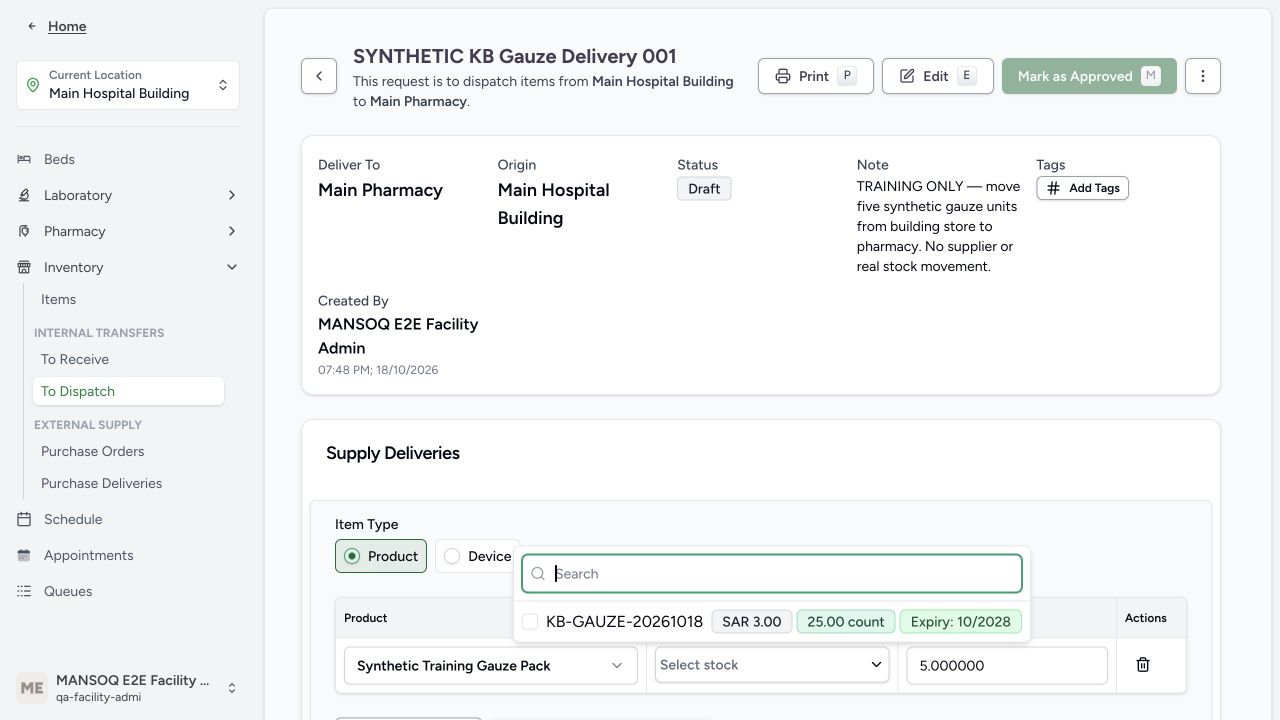Image resolution: width=1280 pixels, height=720 pixels.
Task: Click the Edit pencil icon
Action: (x=907, y=76)
